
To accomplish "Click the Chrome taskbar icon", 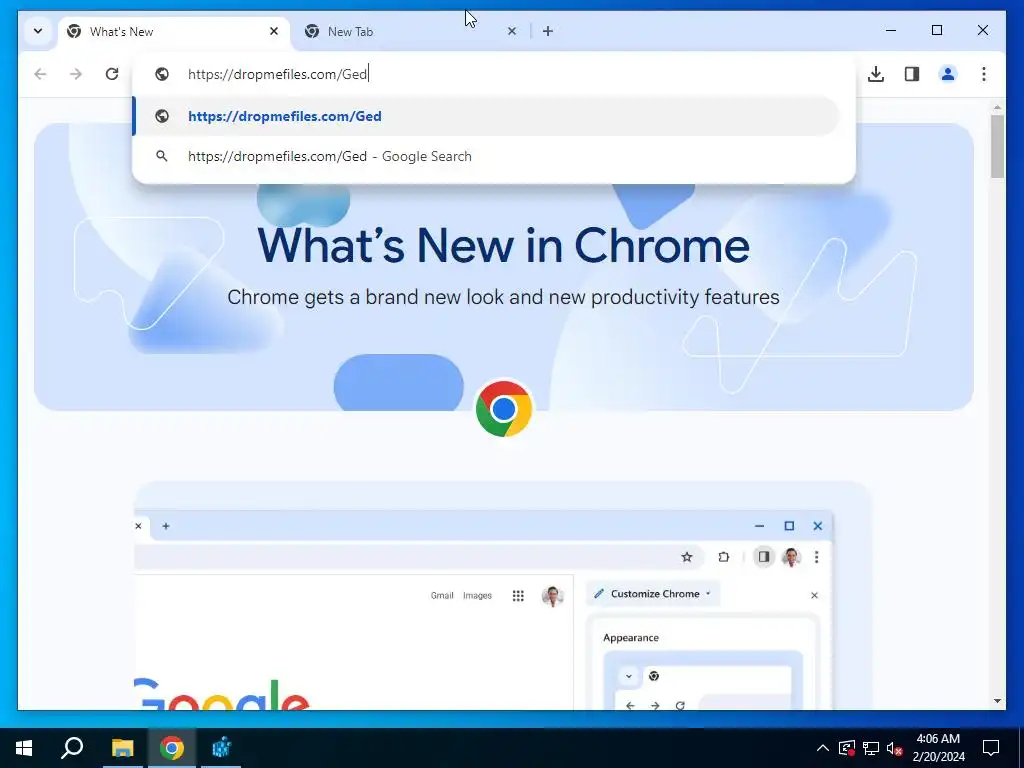I will tap(172, 748).
